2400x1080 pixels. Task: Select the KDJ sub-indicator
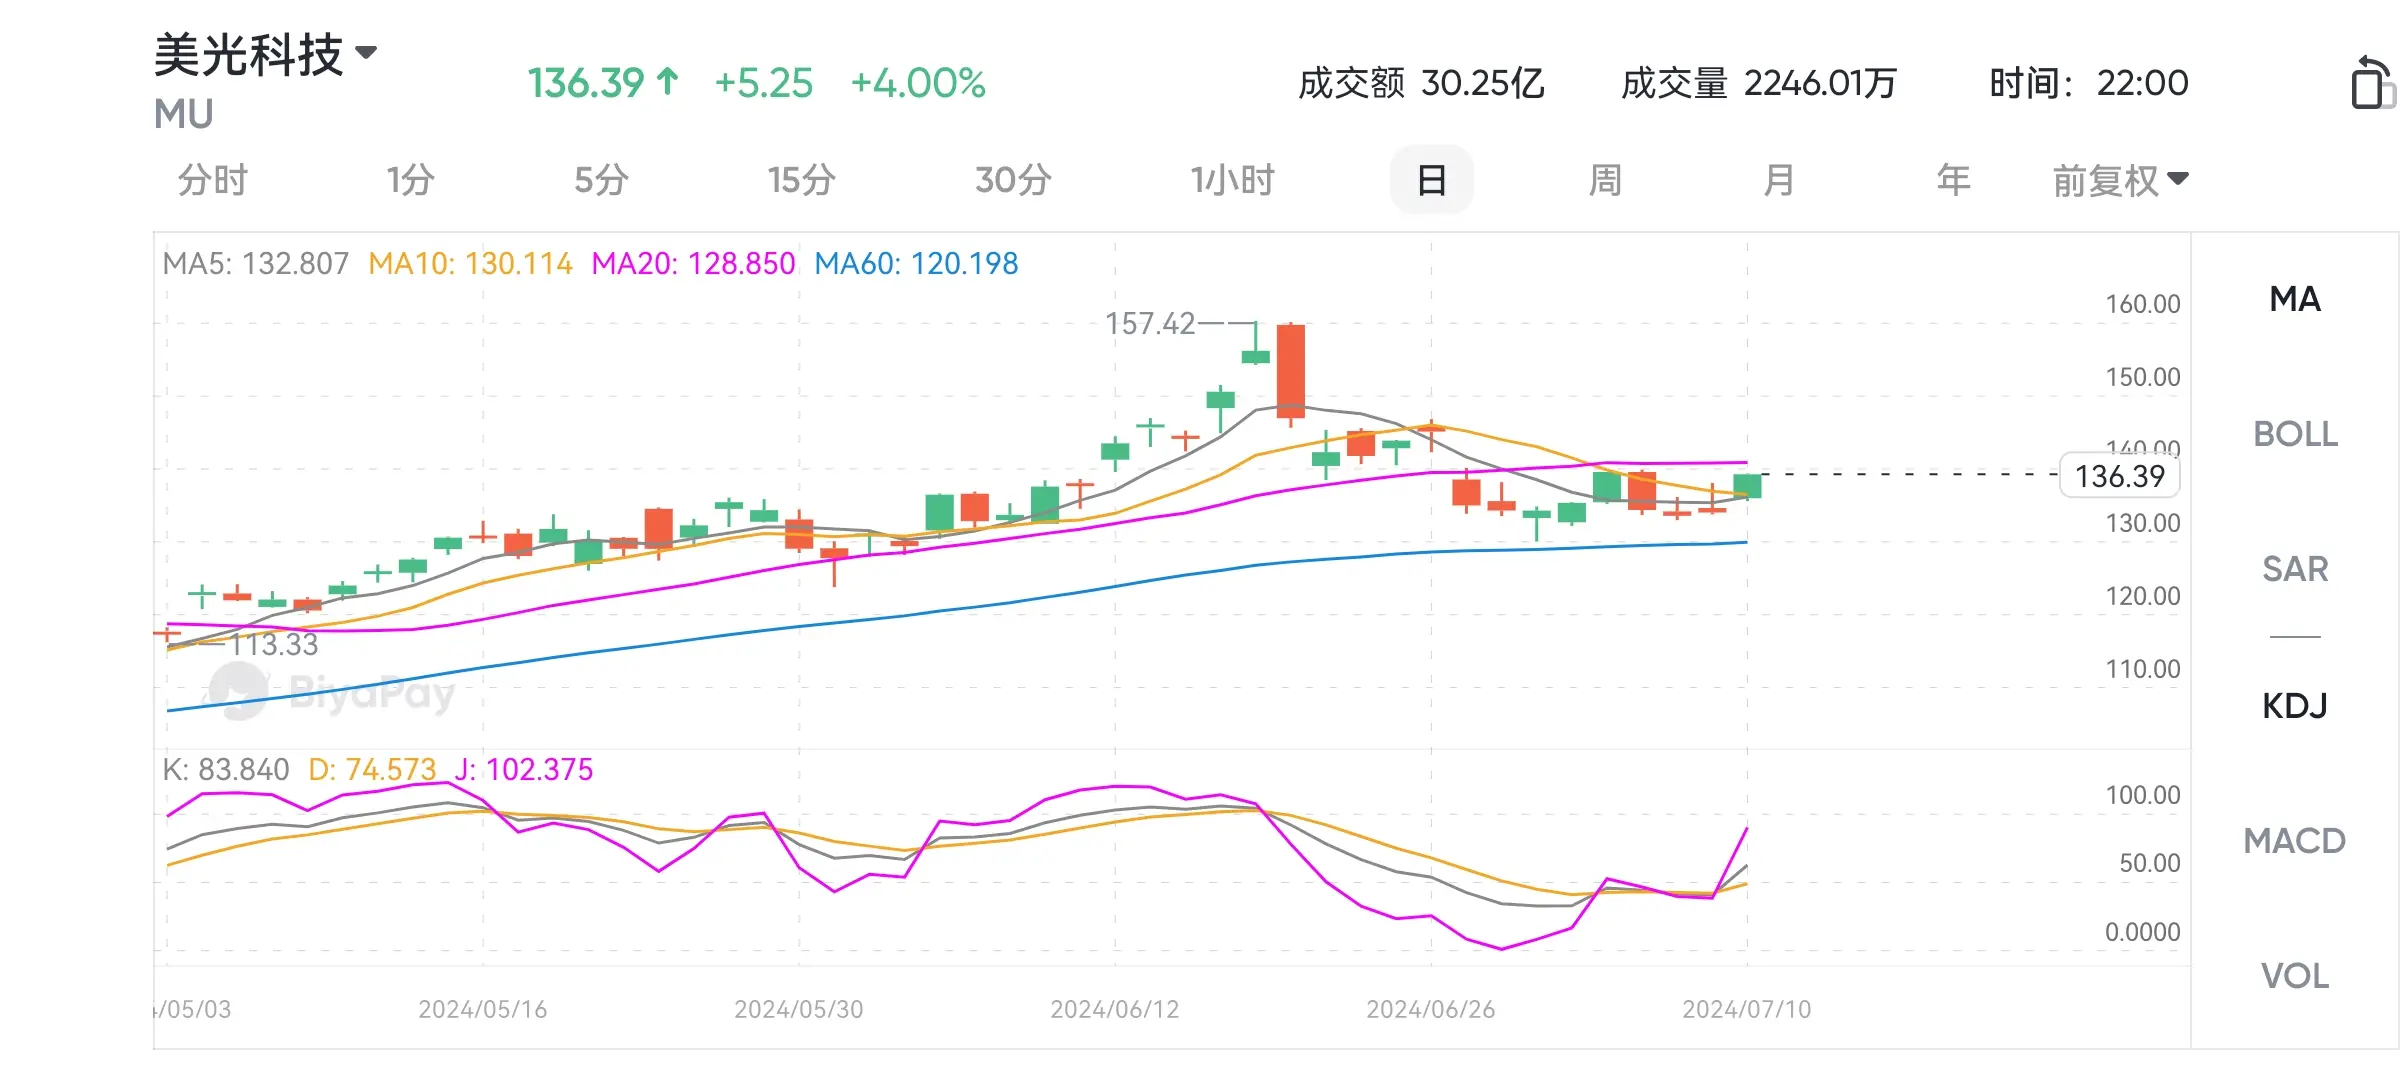click(2295, 706)
